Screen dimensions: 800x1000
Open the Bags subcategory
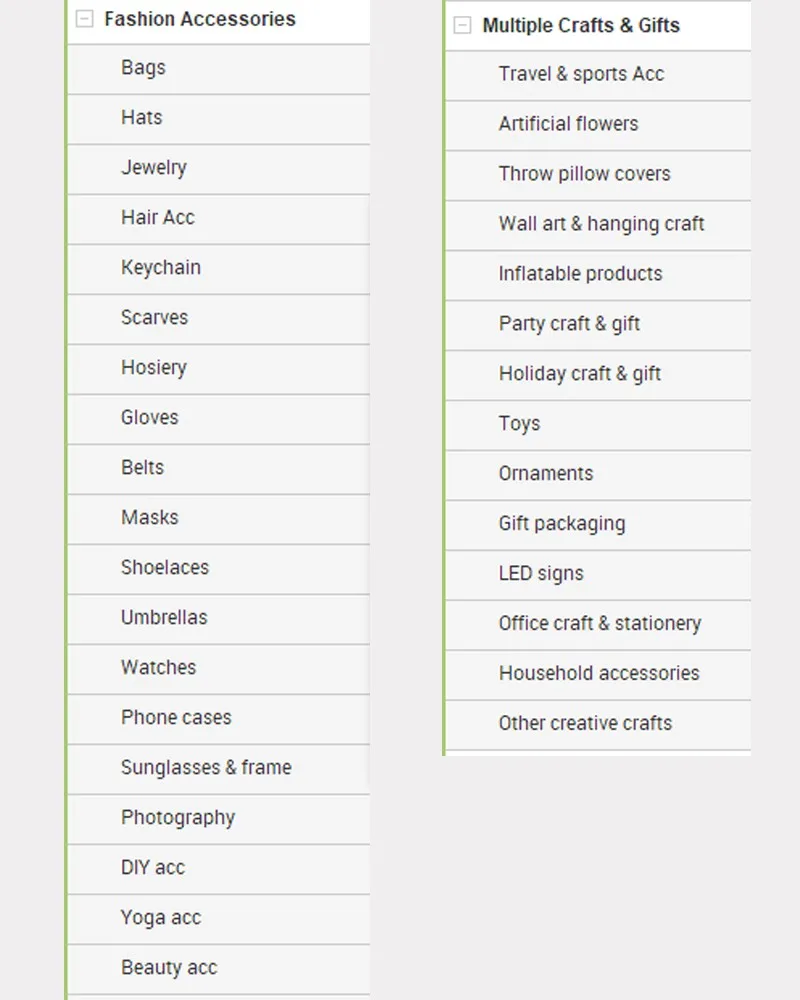pyautogui.click(x=218, y=70)
